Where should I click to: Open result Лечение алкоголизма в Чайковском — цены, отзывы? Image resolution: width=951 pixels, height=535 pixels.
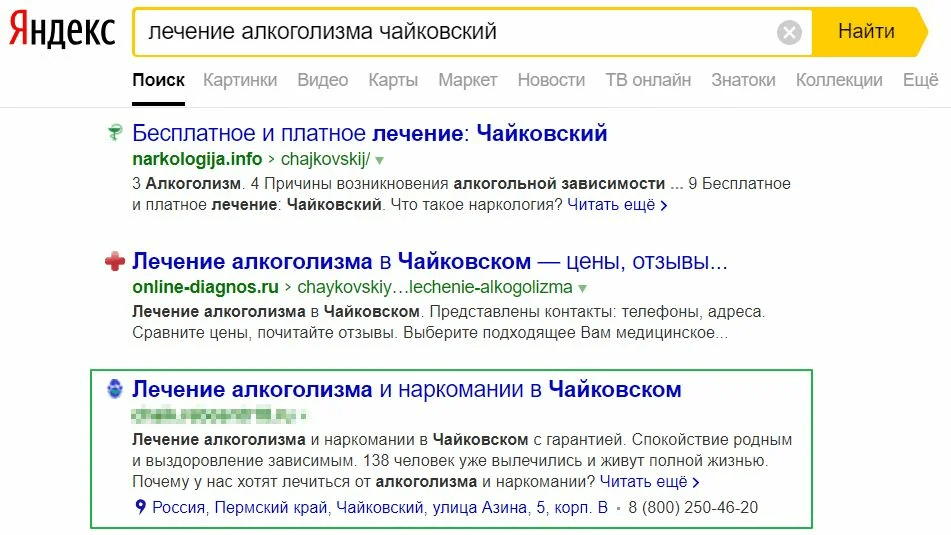click(429, 261)
